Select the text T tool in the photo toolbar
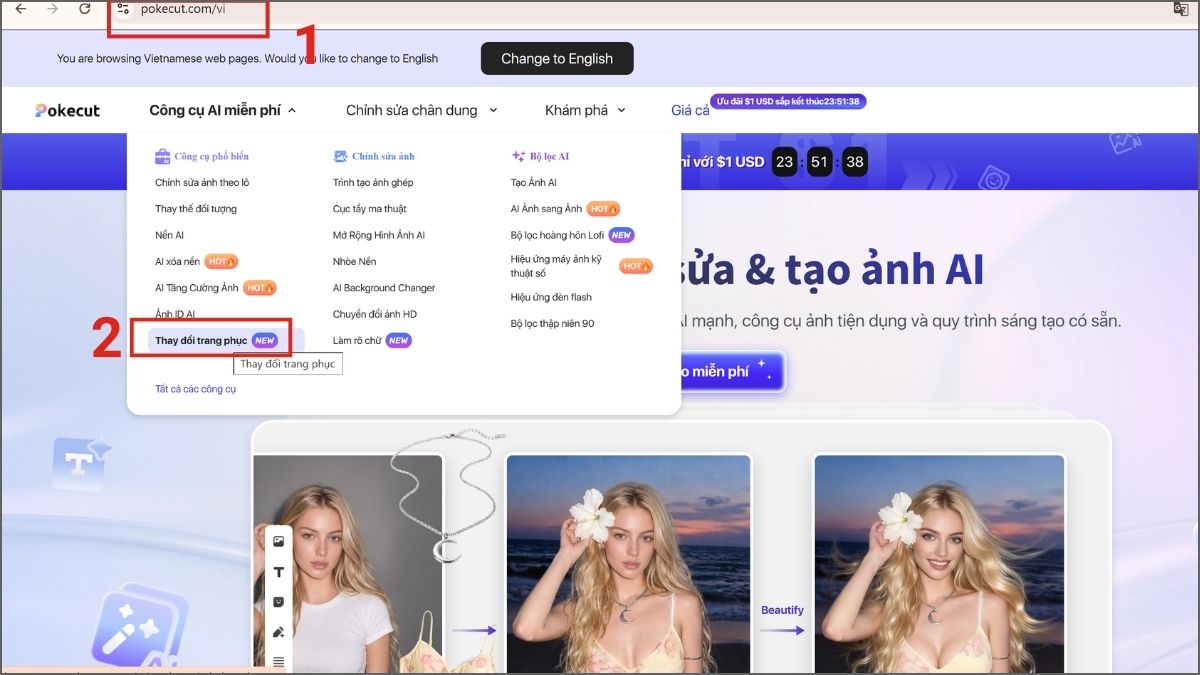Screen dimensions: 1200x675 click(279, 572)
